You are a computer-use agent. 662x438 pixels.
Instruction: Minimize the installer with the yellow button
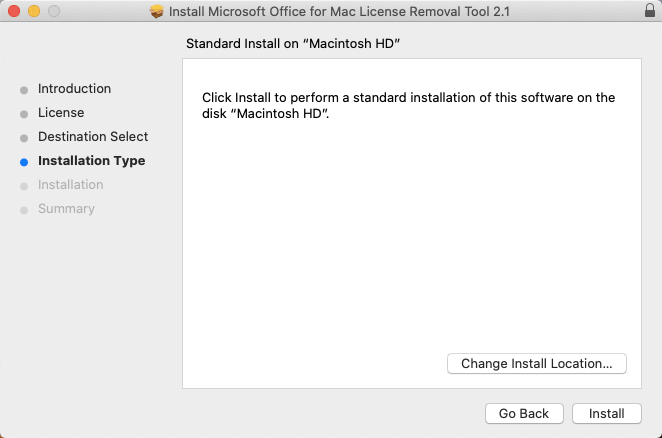point(34,12)
